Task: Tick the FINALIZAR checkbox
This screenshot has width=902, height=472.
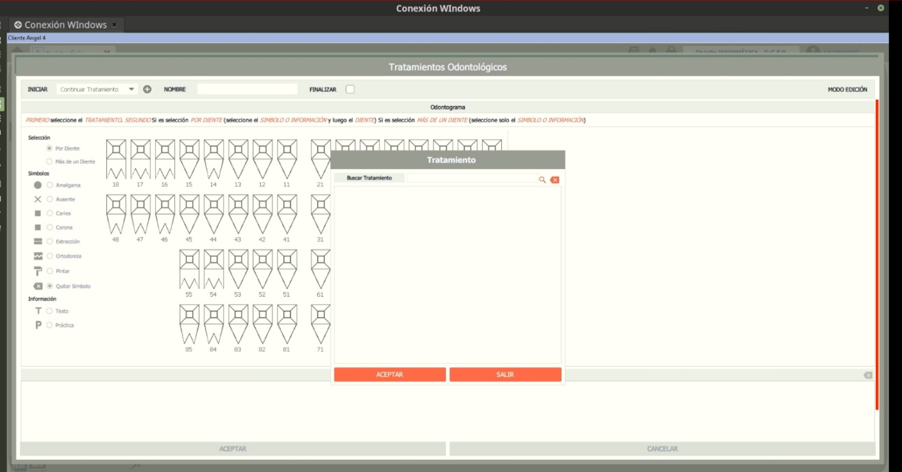Action: pyautogui.click(x=350, y=89)
